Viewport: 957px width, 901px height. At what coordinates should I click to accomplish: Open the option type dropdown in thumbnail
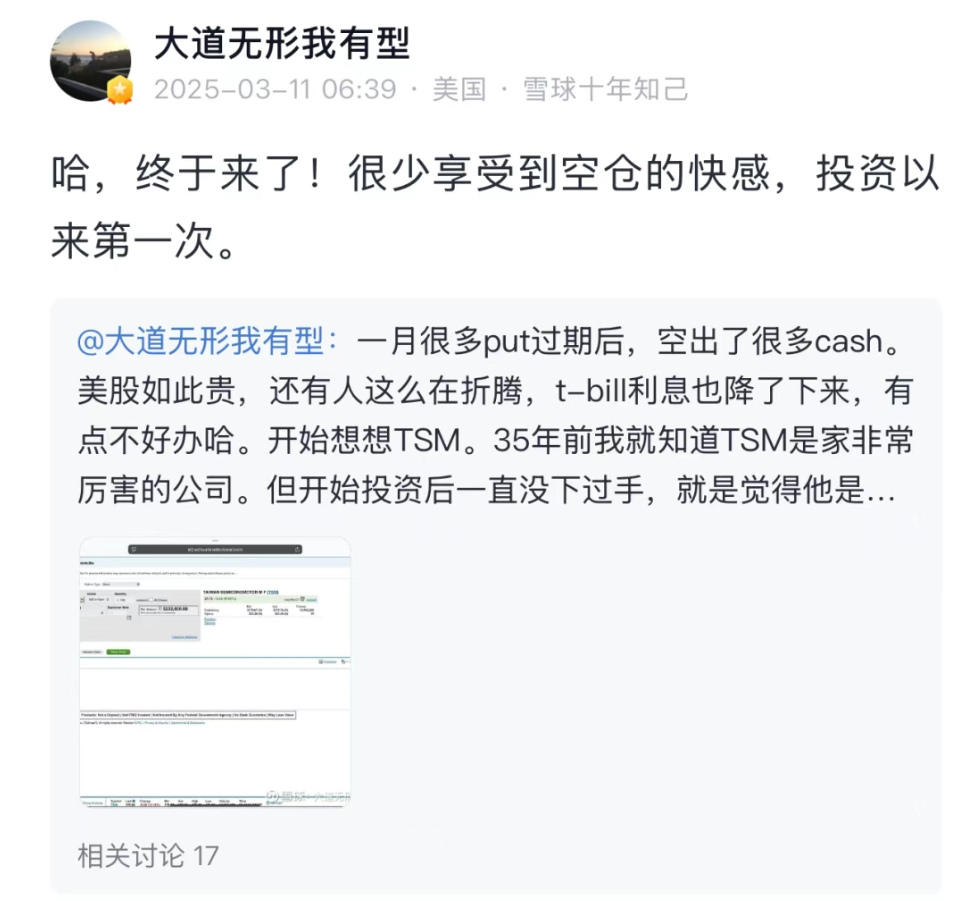click(121, 584)
